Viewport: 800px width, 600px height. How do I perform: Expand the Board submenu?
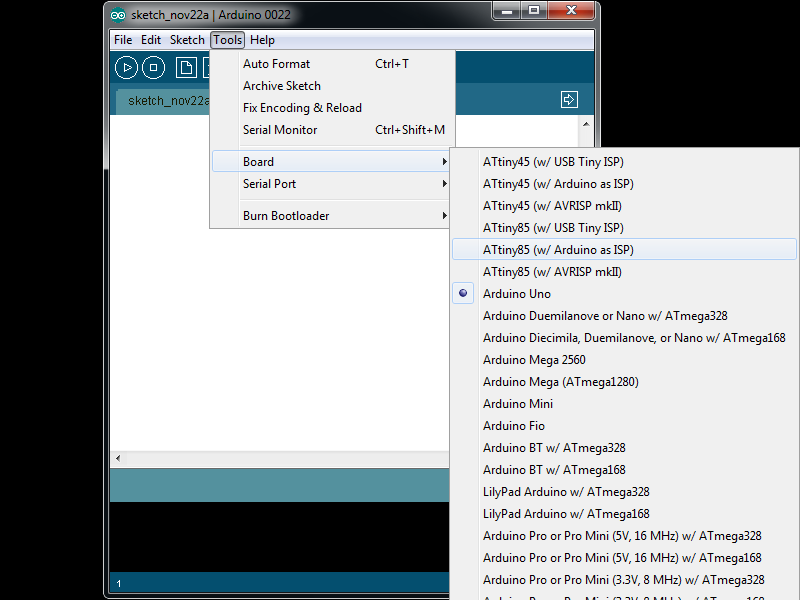pos(331,162)
